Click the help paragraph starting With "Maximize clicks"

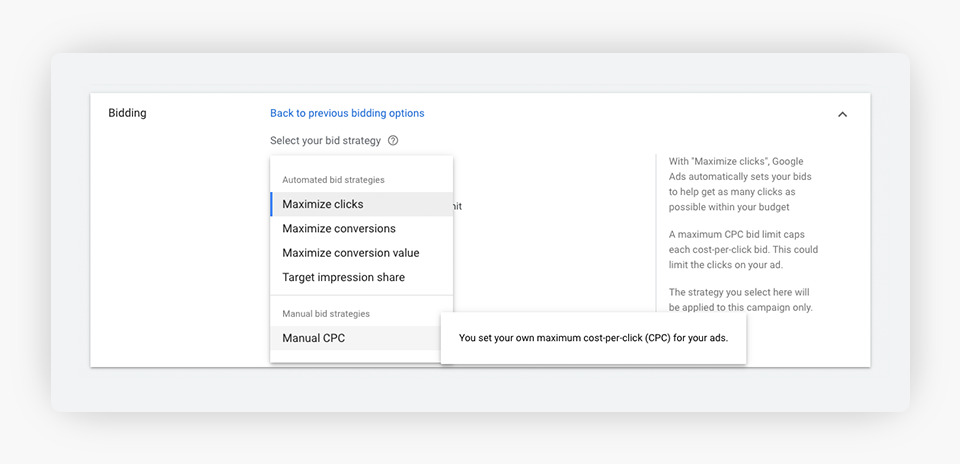click(742, 184)
